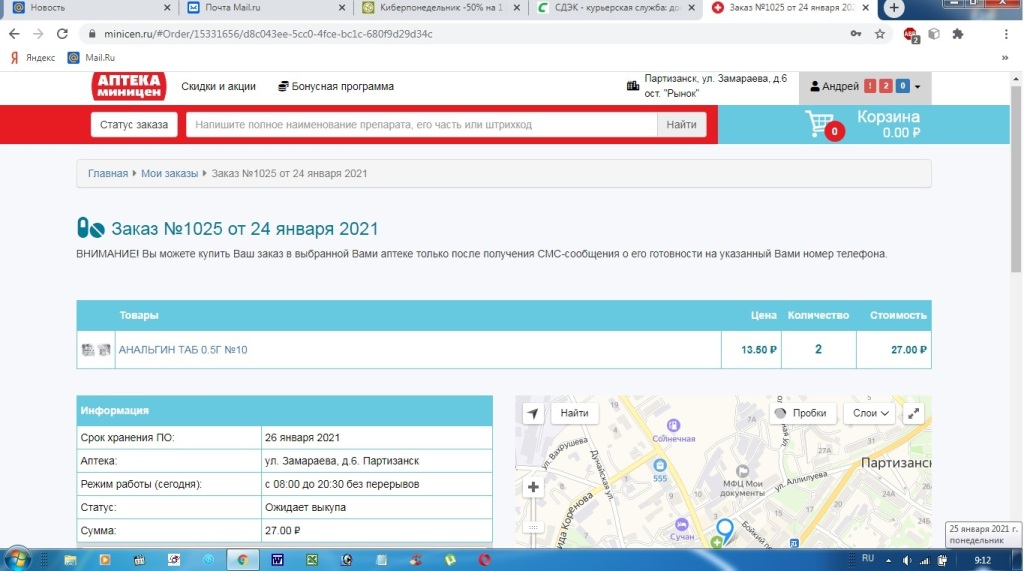Image resolution: width=1024 pixels, height=571 pixels.
Task: Click the saved passwords key icon
Action: pos(855,33)
